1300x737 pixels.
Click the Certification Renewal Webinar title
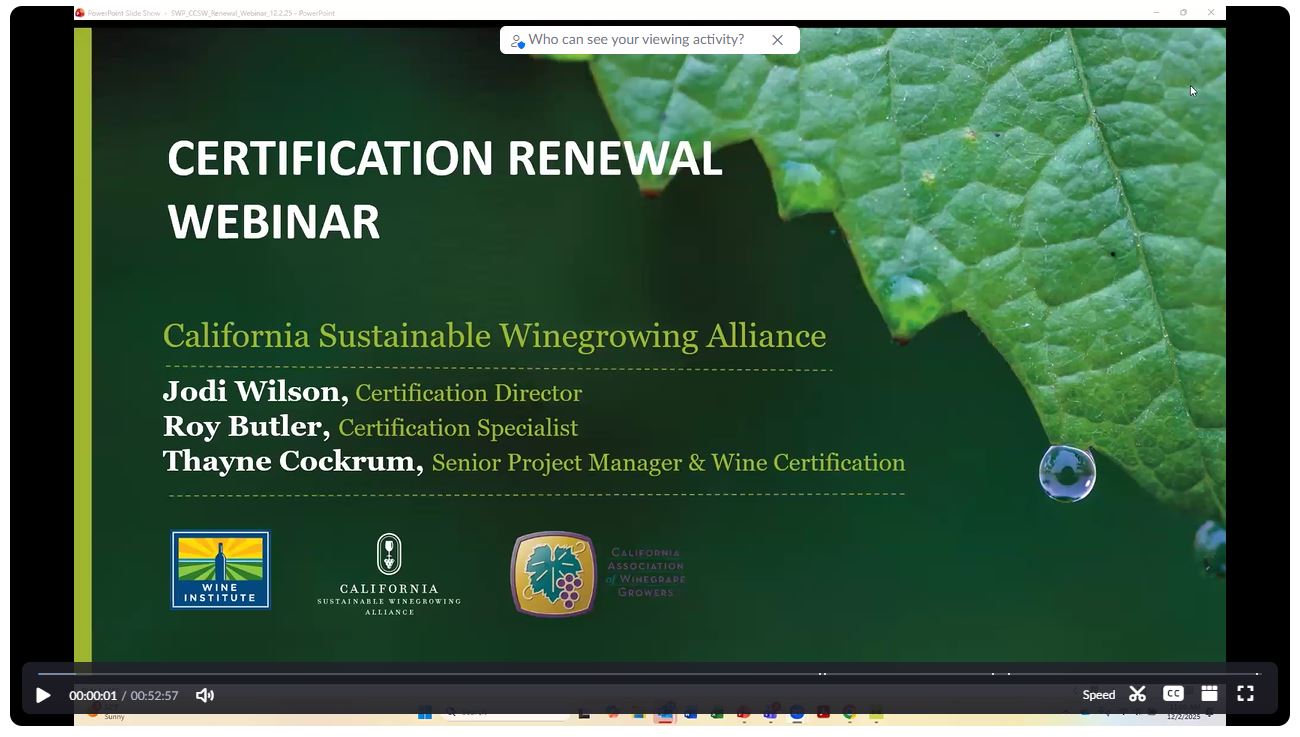pyautogui.click(x=444, y=189)
